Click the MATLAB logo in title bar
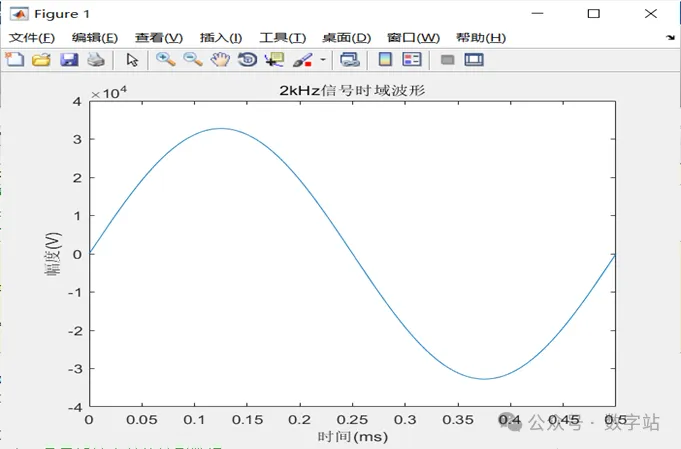 (19, 14)
